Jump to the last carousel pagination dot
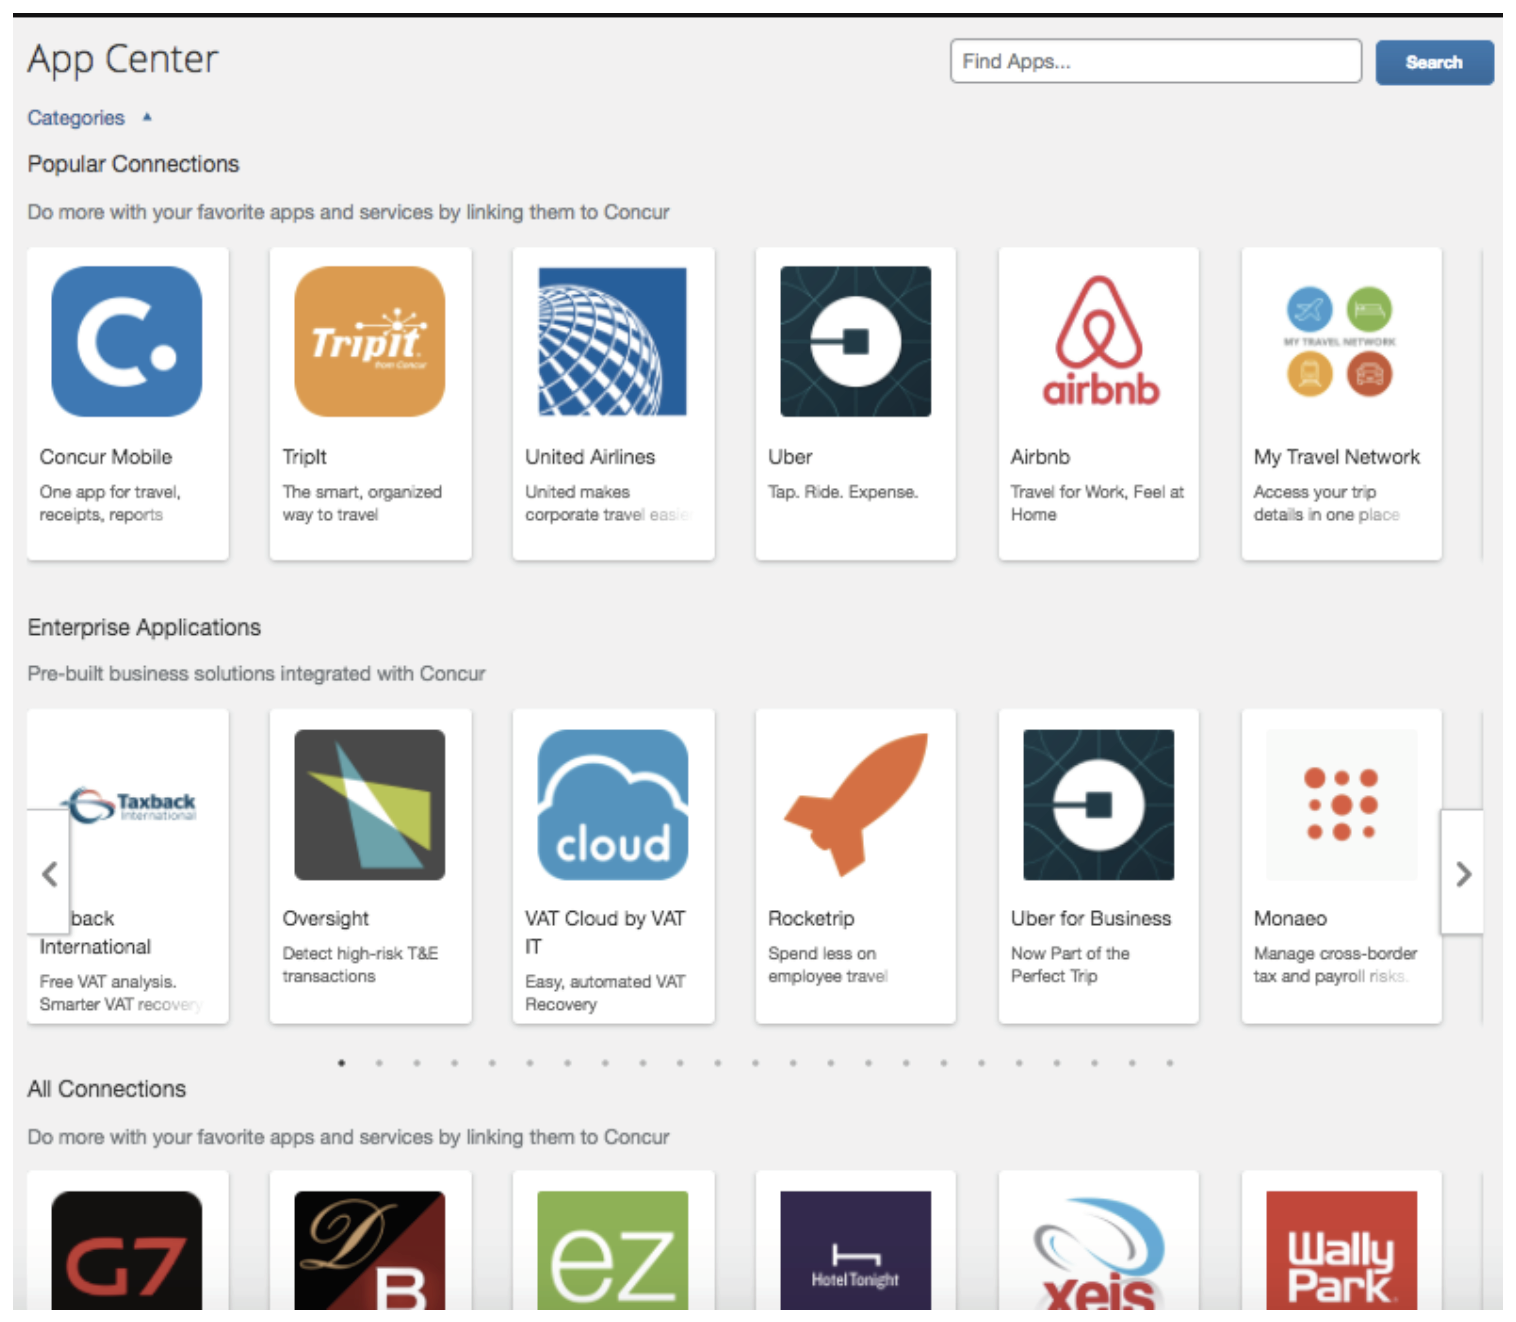 point(1169,1063)
